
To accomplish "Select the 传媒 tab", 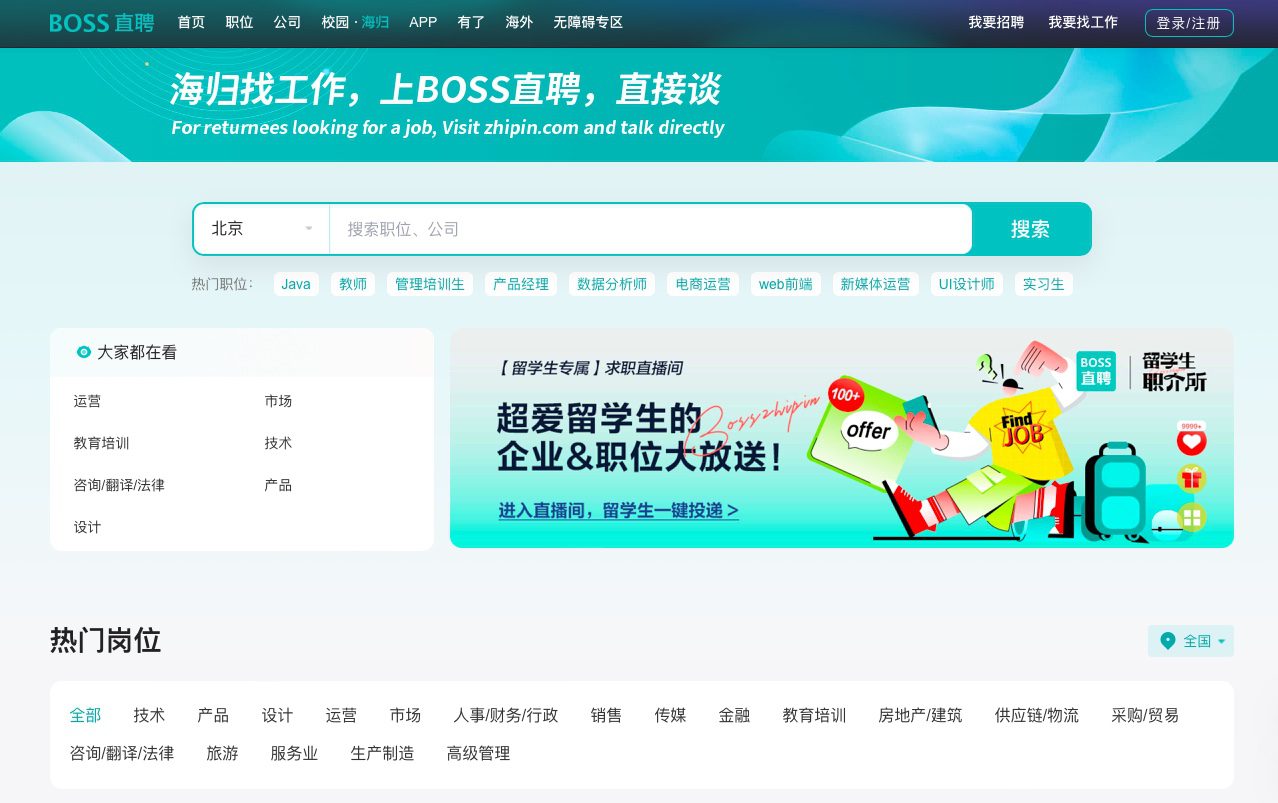I will click(x=670, y=715).
